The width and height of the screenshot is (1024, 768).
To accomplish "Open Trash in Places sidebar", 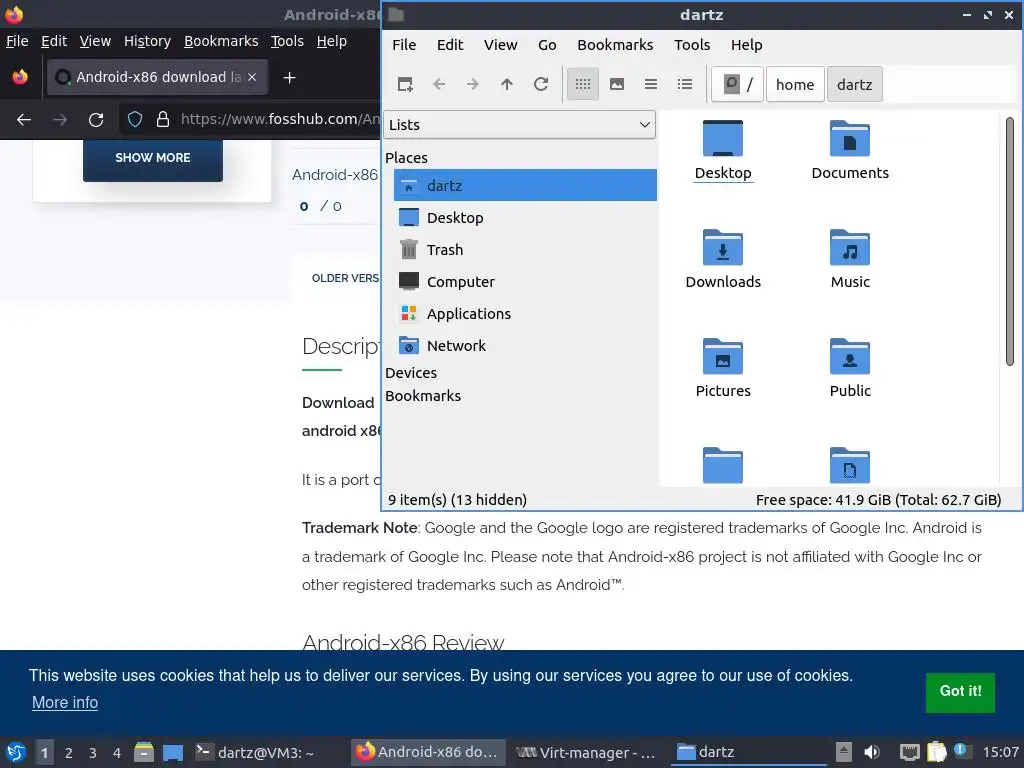I will click(x=525, y=249).
